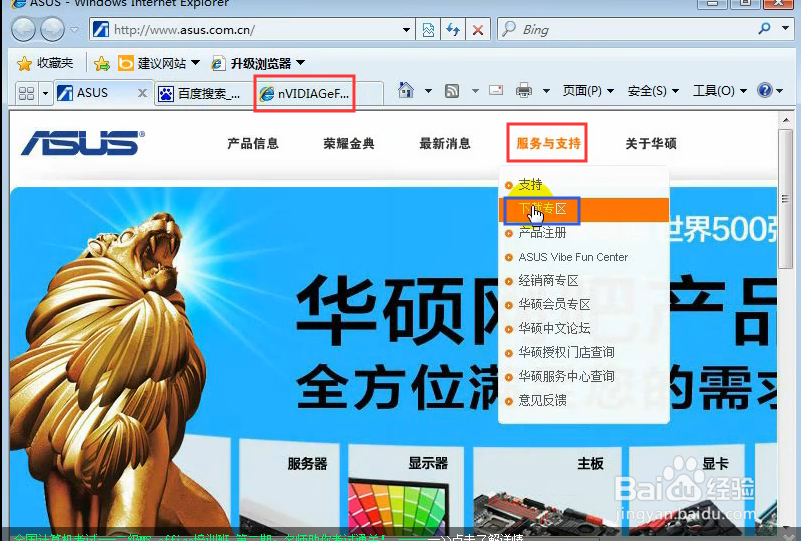The image size is (801, 541).
Task: Select 产品注册 in the dropdown menu
Action: 584,233
